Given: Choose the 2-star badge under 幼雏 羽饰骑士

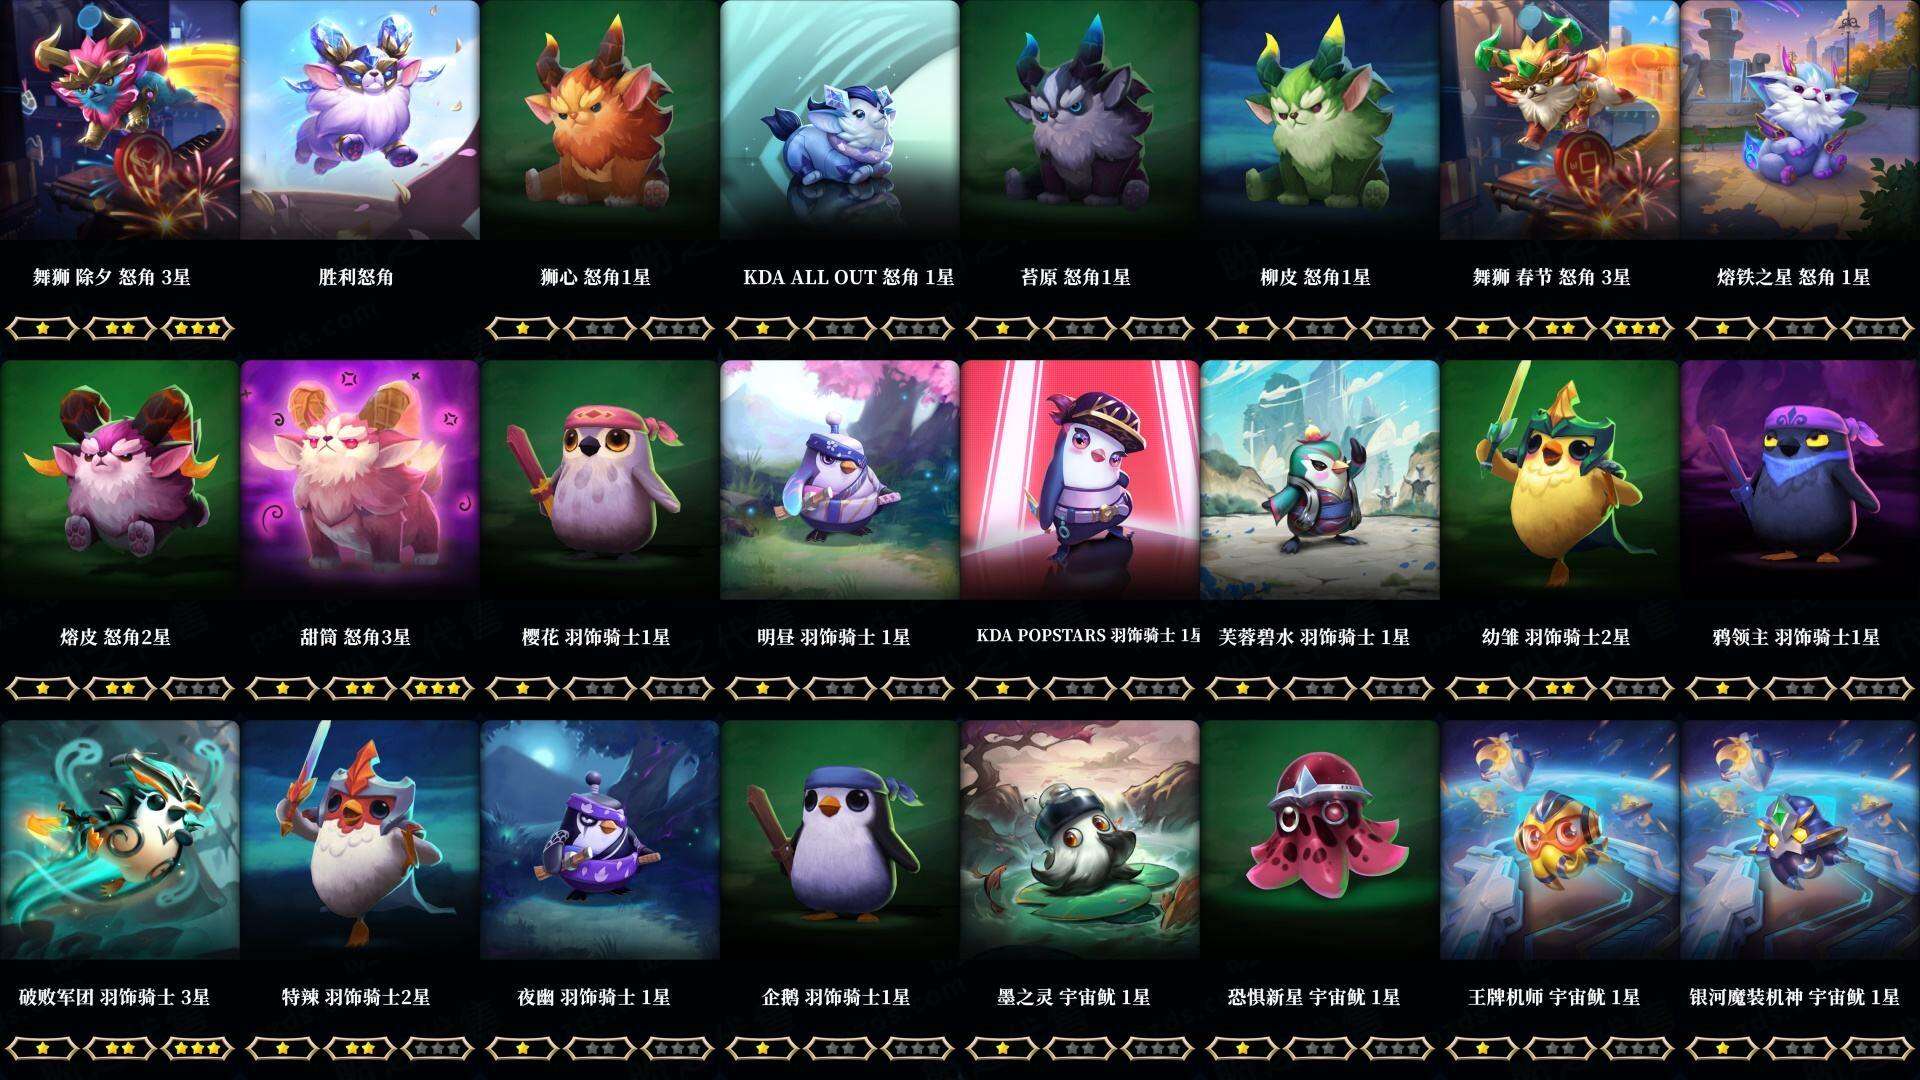Looking at the screenshot, I should (1560, 688).
